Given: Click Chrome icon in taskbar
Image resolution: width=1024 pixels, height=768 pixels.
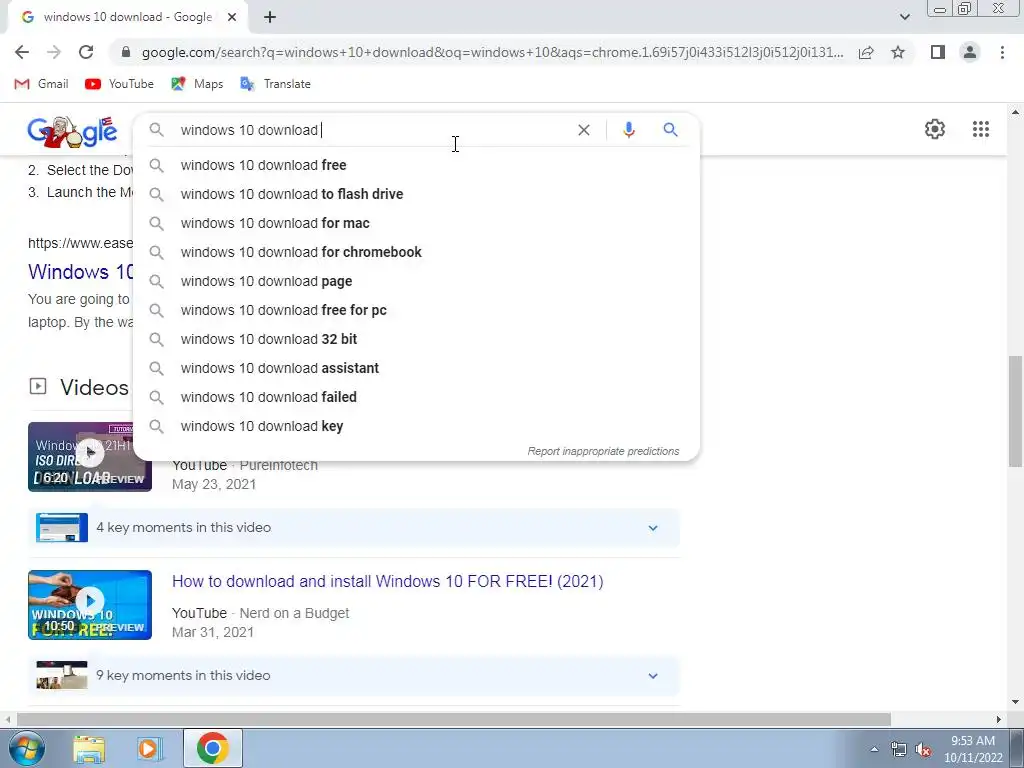Looking at the screenshot, I should pyautogui.click(x=213, y=748).
